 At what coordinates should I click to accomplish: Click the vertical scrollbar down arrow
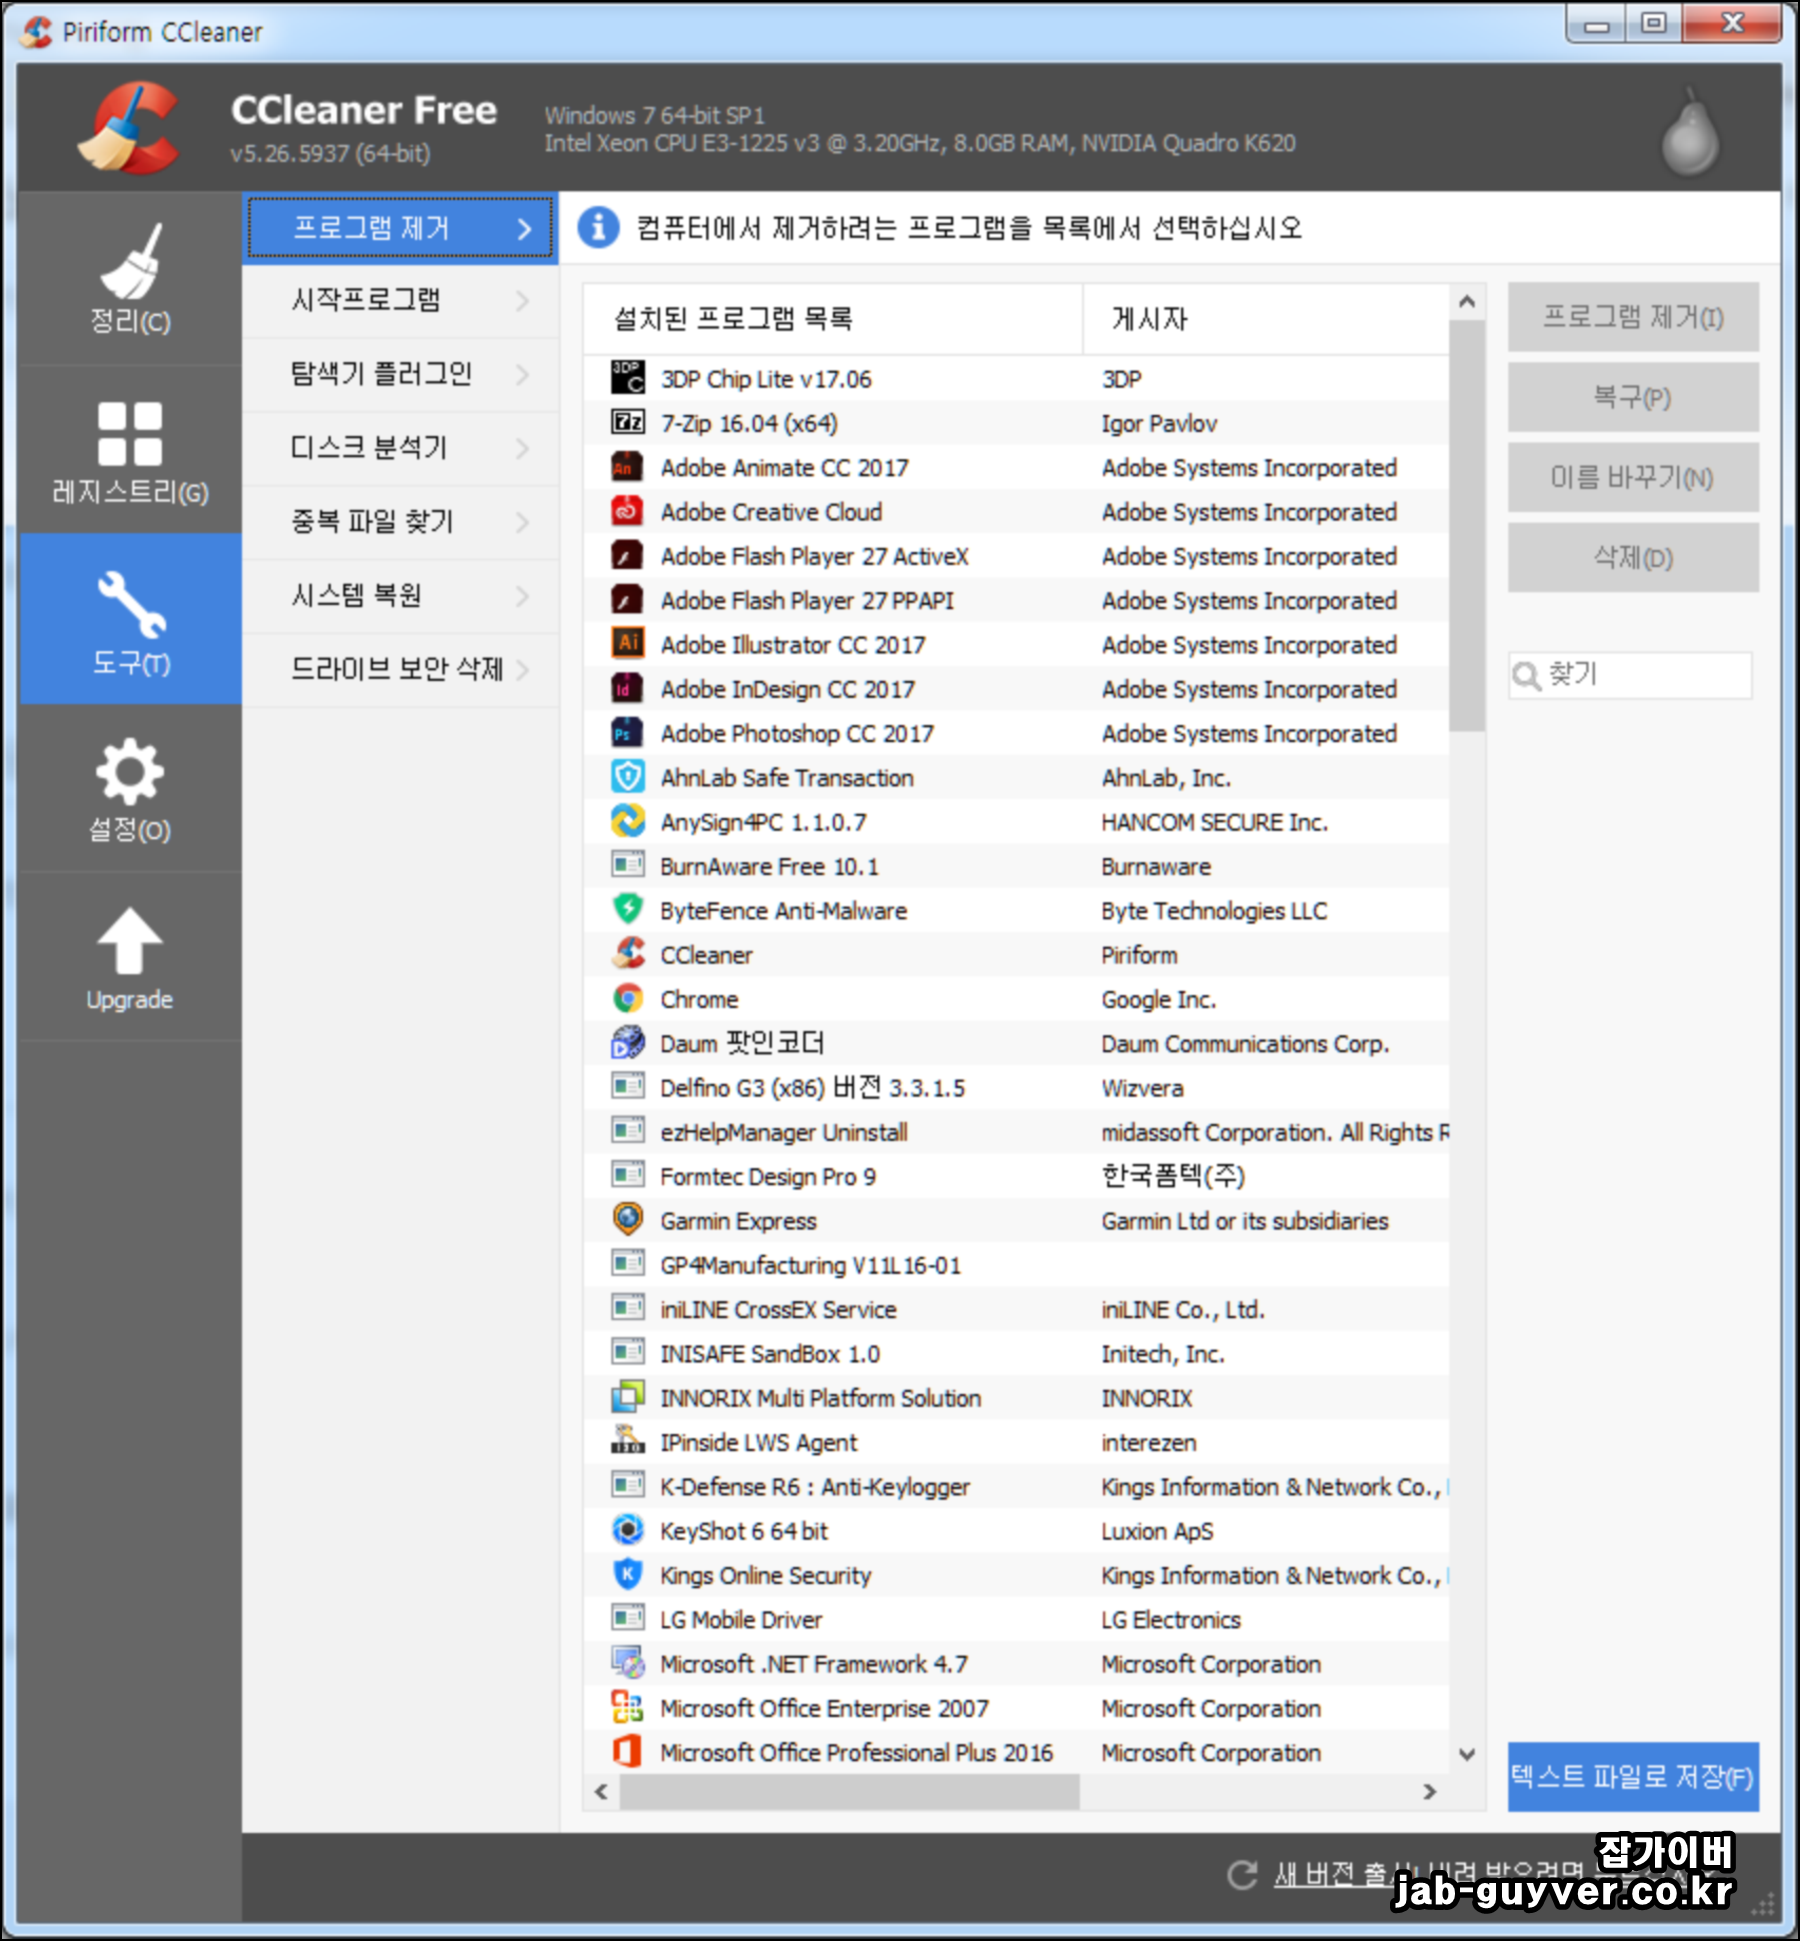[x=1467, y=1754]
